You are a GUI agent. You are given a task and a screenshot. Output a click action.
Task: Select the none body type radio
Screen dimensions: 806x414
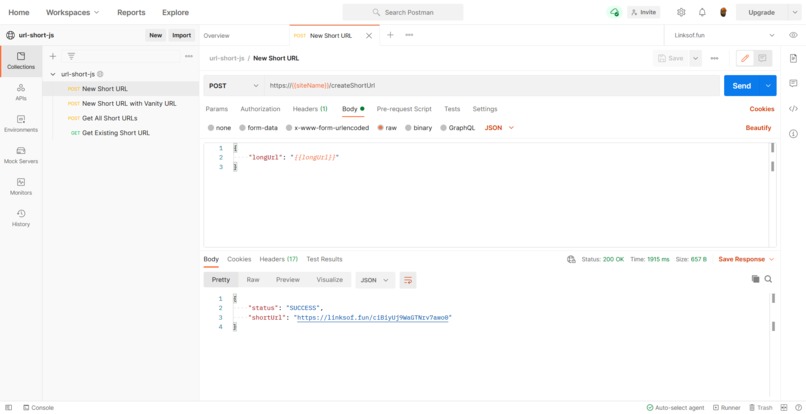pyautogui.click(x=211, y=128)
